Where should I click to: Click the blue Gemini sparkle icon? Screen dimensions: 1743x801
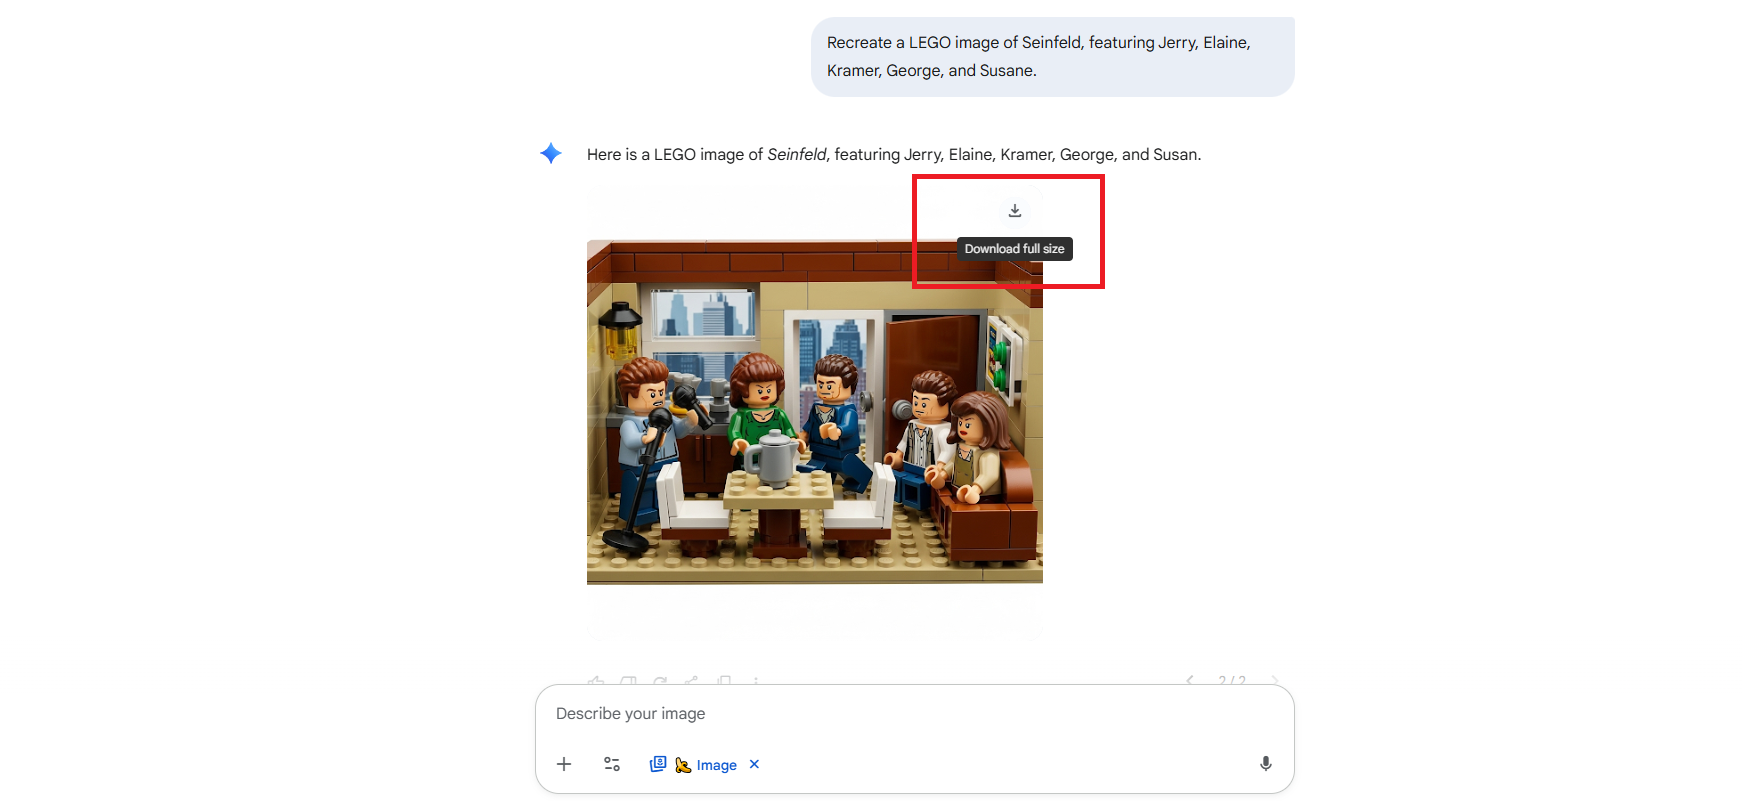[551, 153]
